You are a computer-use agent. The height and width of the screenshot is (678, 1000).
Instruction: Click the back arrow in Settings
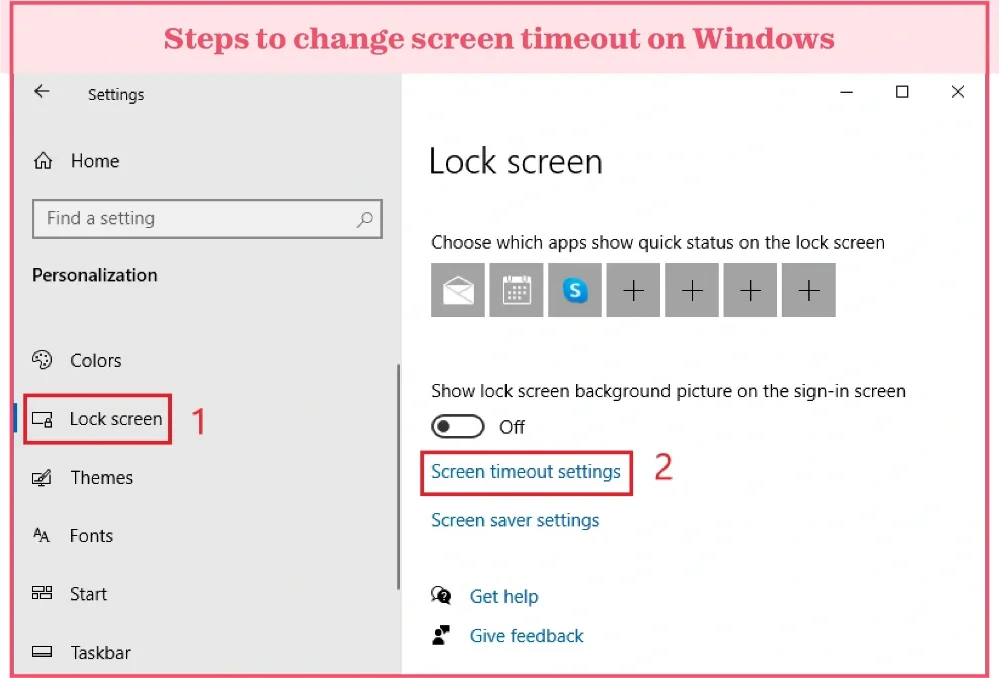click(41, 91)
